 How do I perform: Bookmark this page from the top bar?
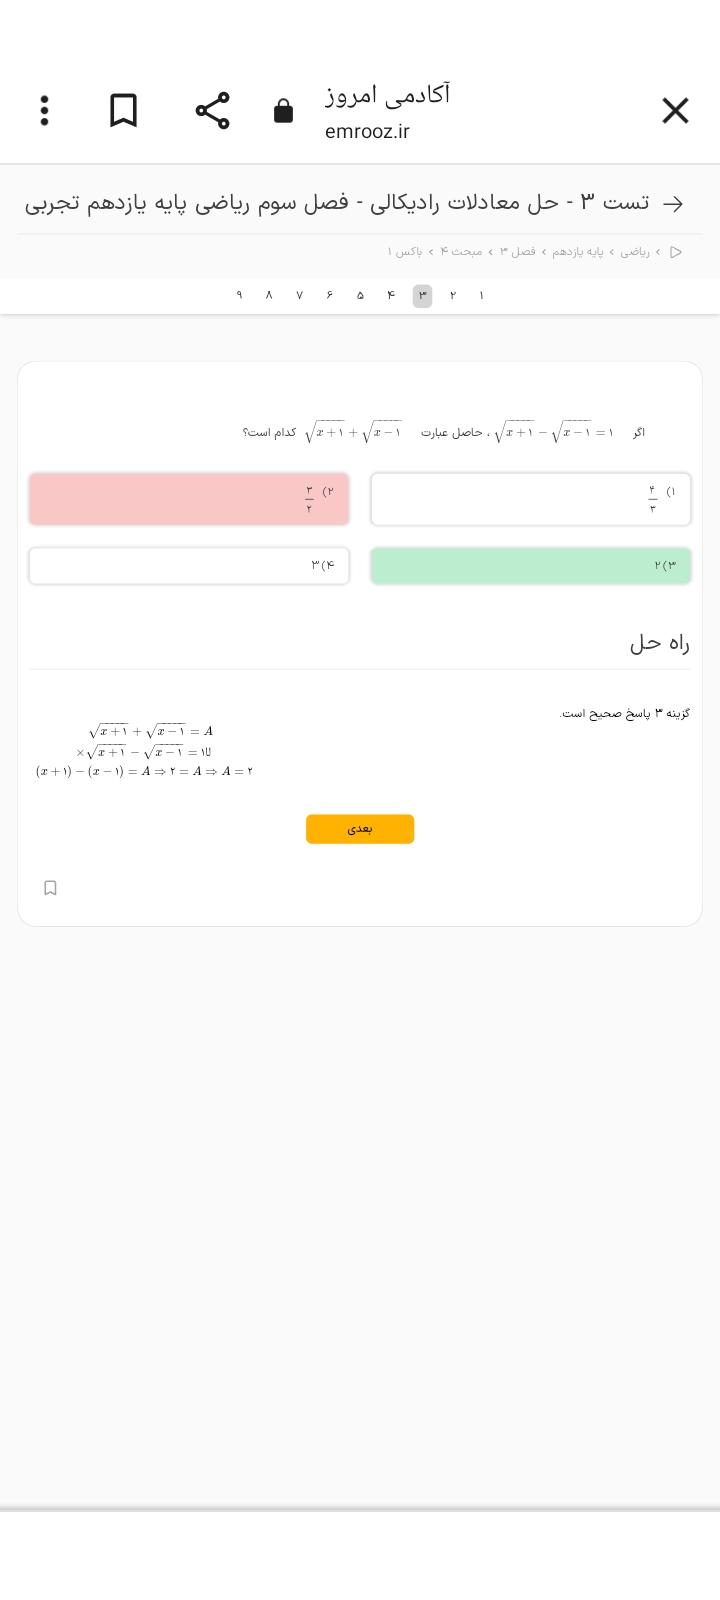click(123, 111)
